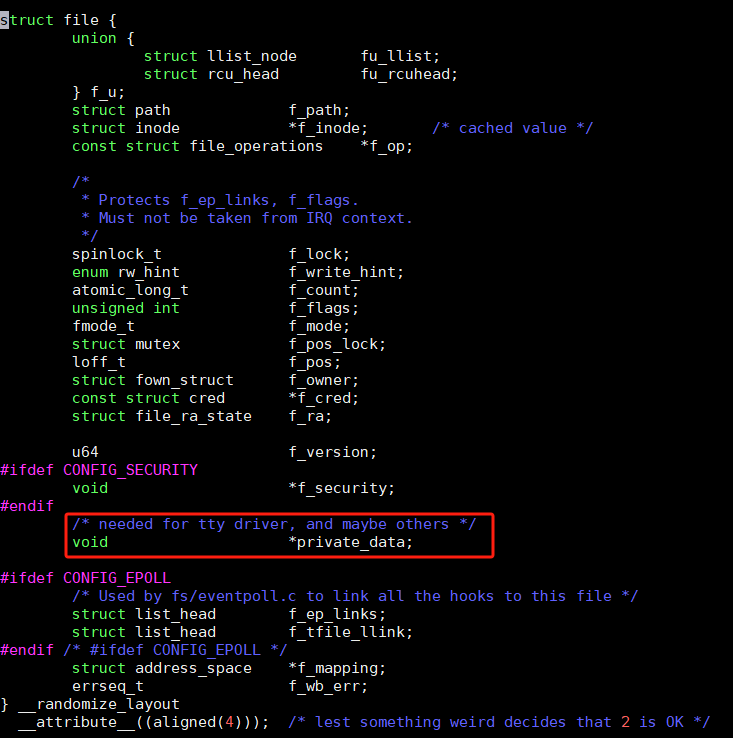Click on '#ifdef CONFIG_EPOLL' directive

tap(85, 578)
